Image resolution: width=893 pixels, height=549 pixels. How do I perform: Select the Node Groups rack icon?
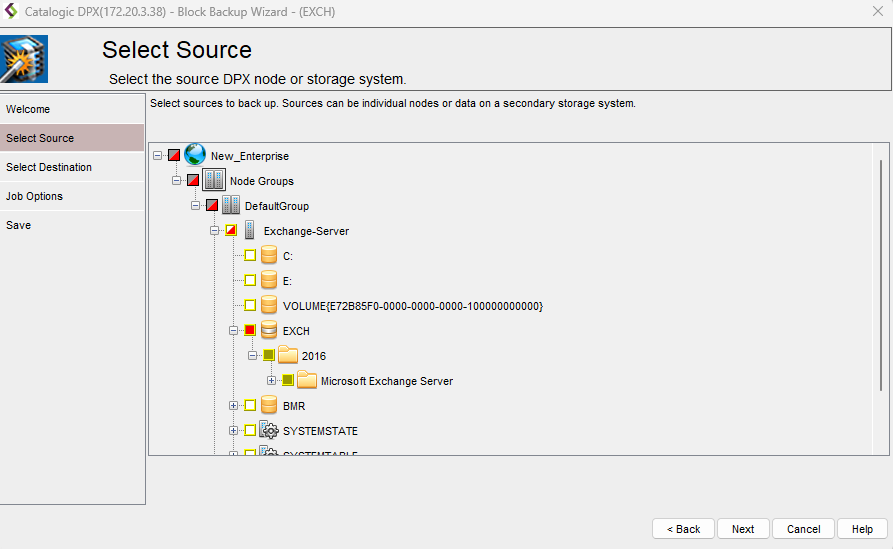[213, 180]
